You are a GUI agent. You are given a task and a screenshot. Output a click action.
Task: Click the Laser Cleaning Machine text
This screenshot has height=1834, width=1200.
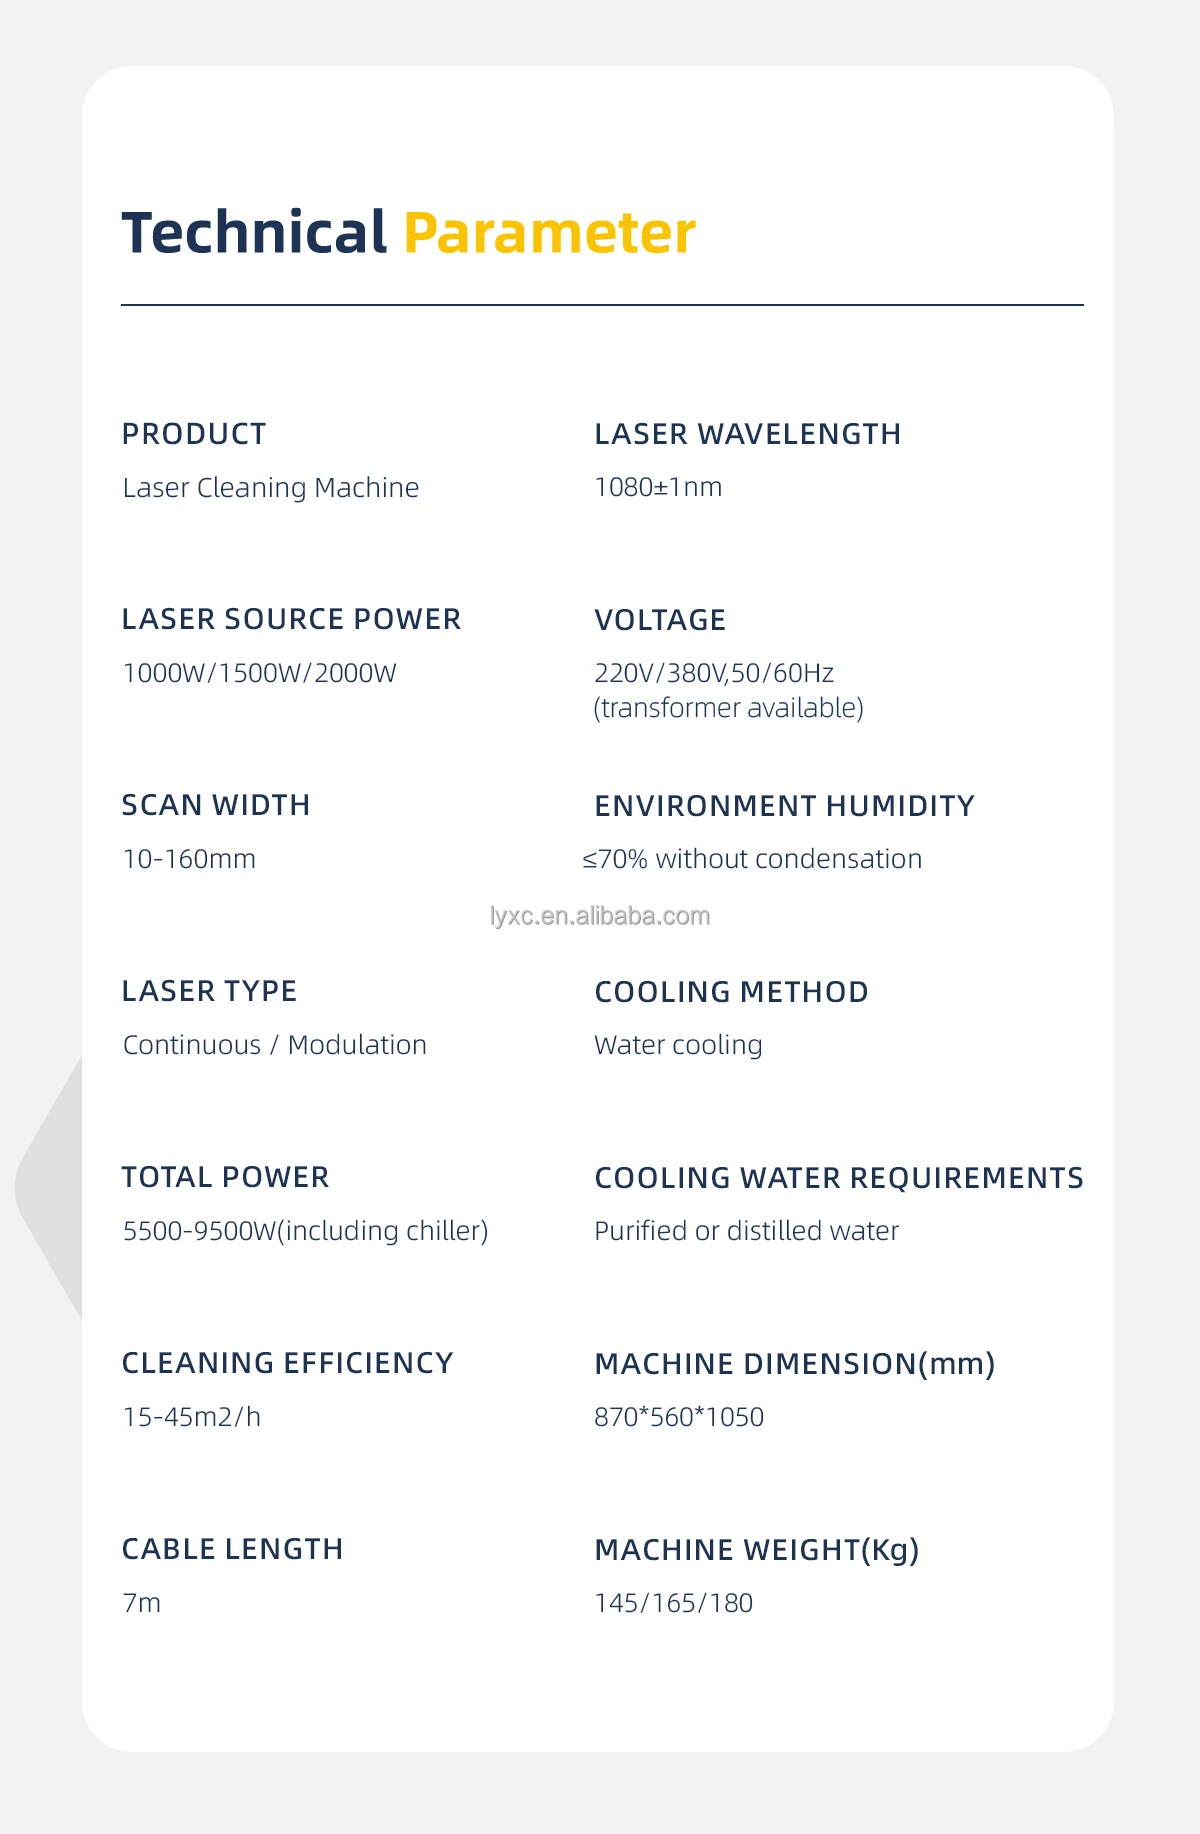click(x=271, y=488)
